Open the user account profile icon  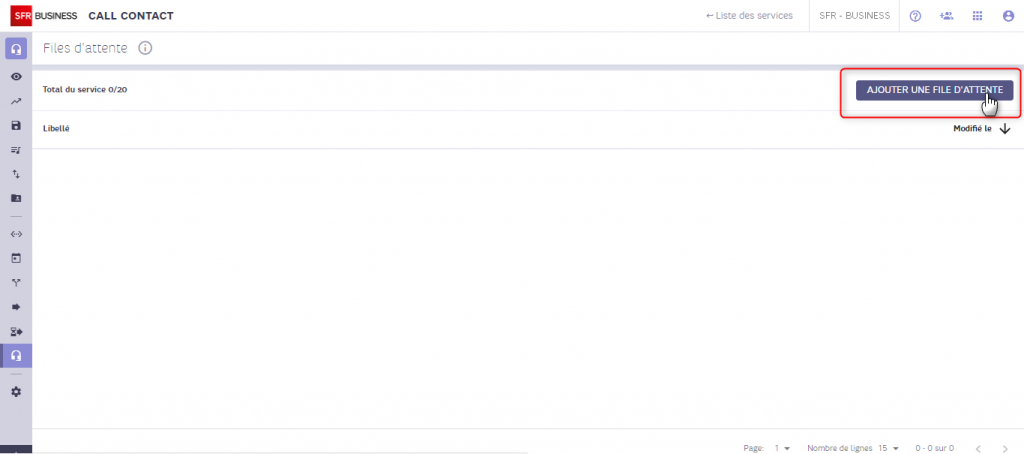[1008, 16]
